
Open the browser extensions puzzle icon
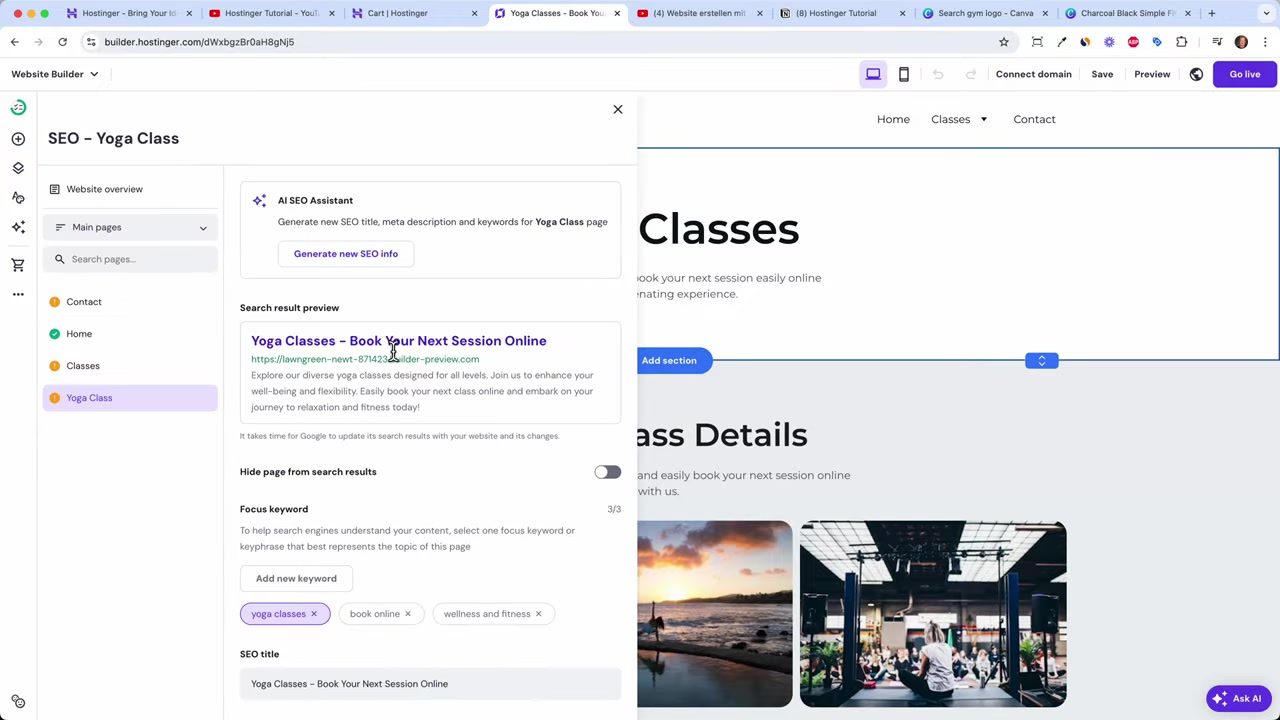[1182, 42]
